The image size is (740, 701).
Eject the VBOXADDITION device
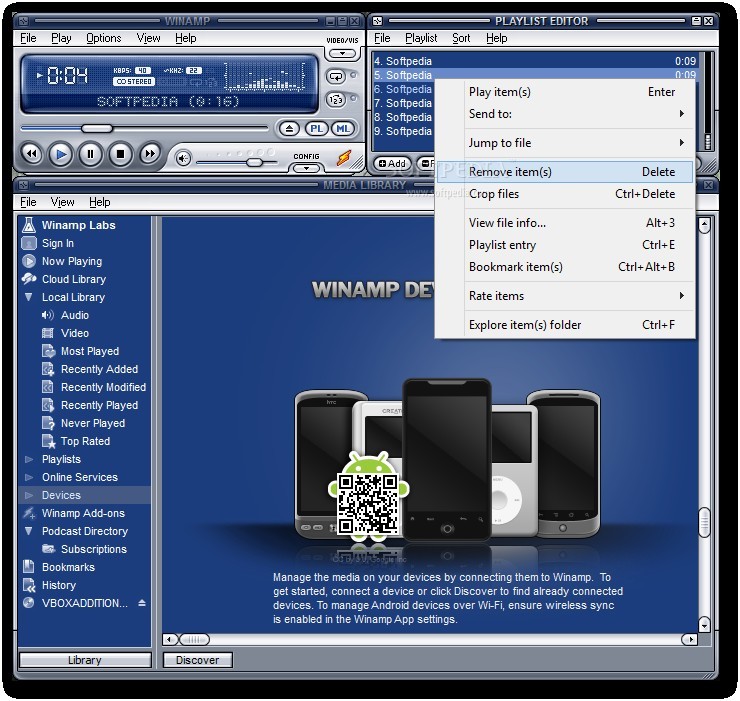142,603
